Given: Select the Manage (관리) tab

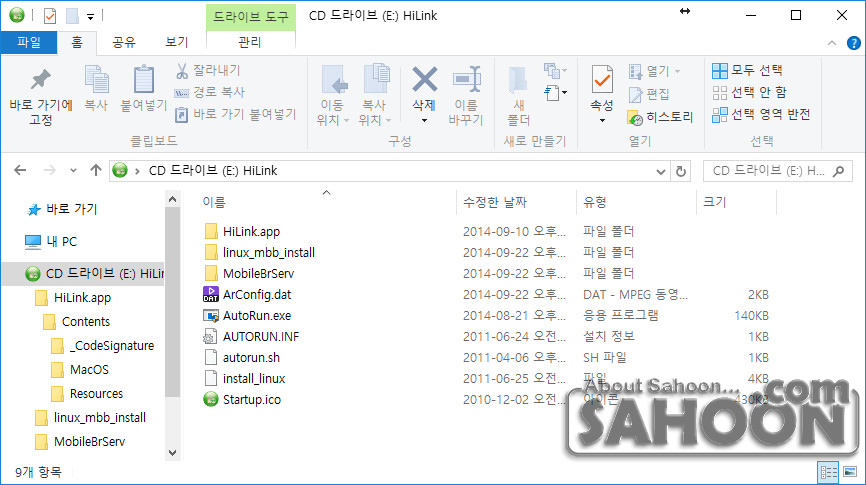Looking at the screenshot, I should pyautogui.click(x=250, y=43).
